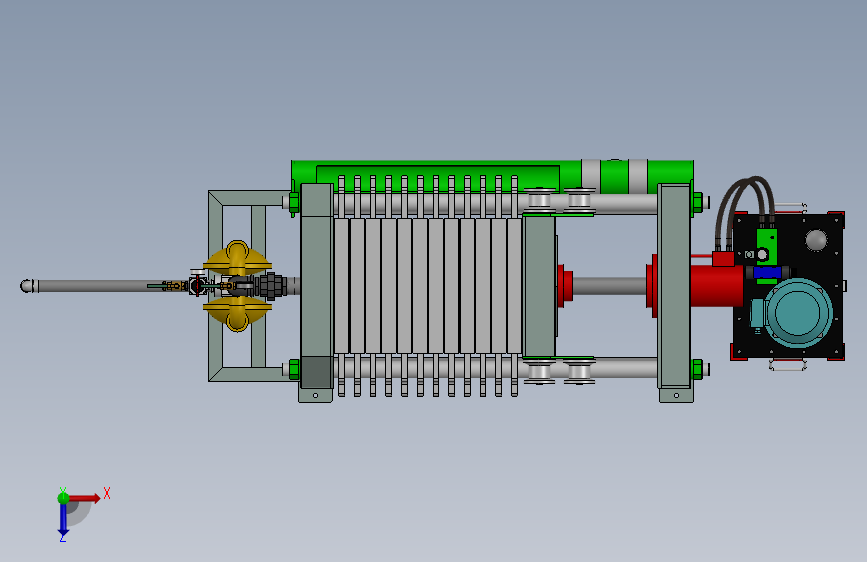867x562 pixels.
Task: Select the gray piston rod between the red flanges
Action: coord(609,286)
